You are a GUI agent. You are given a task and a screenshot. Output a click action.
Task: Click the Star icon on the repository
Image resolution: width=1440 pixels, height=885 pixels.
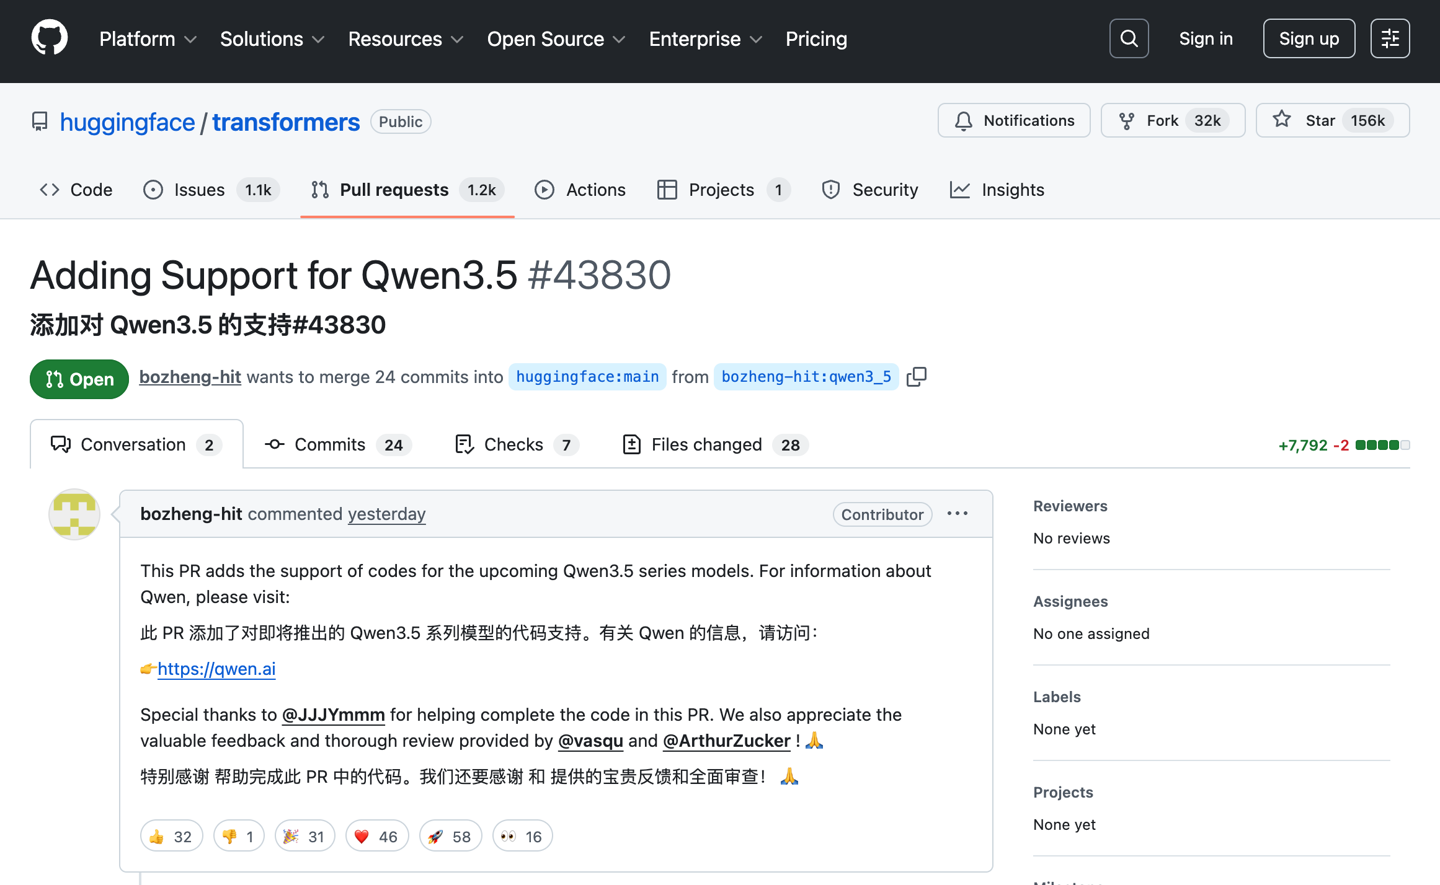click(1281, 120)
